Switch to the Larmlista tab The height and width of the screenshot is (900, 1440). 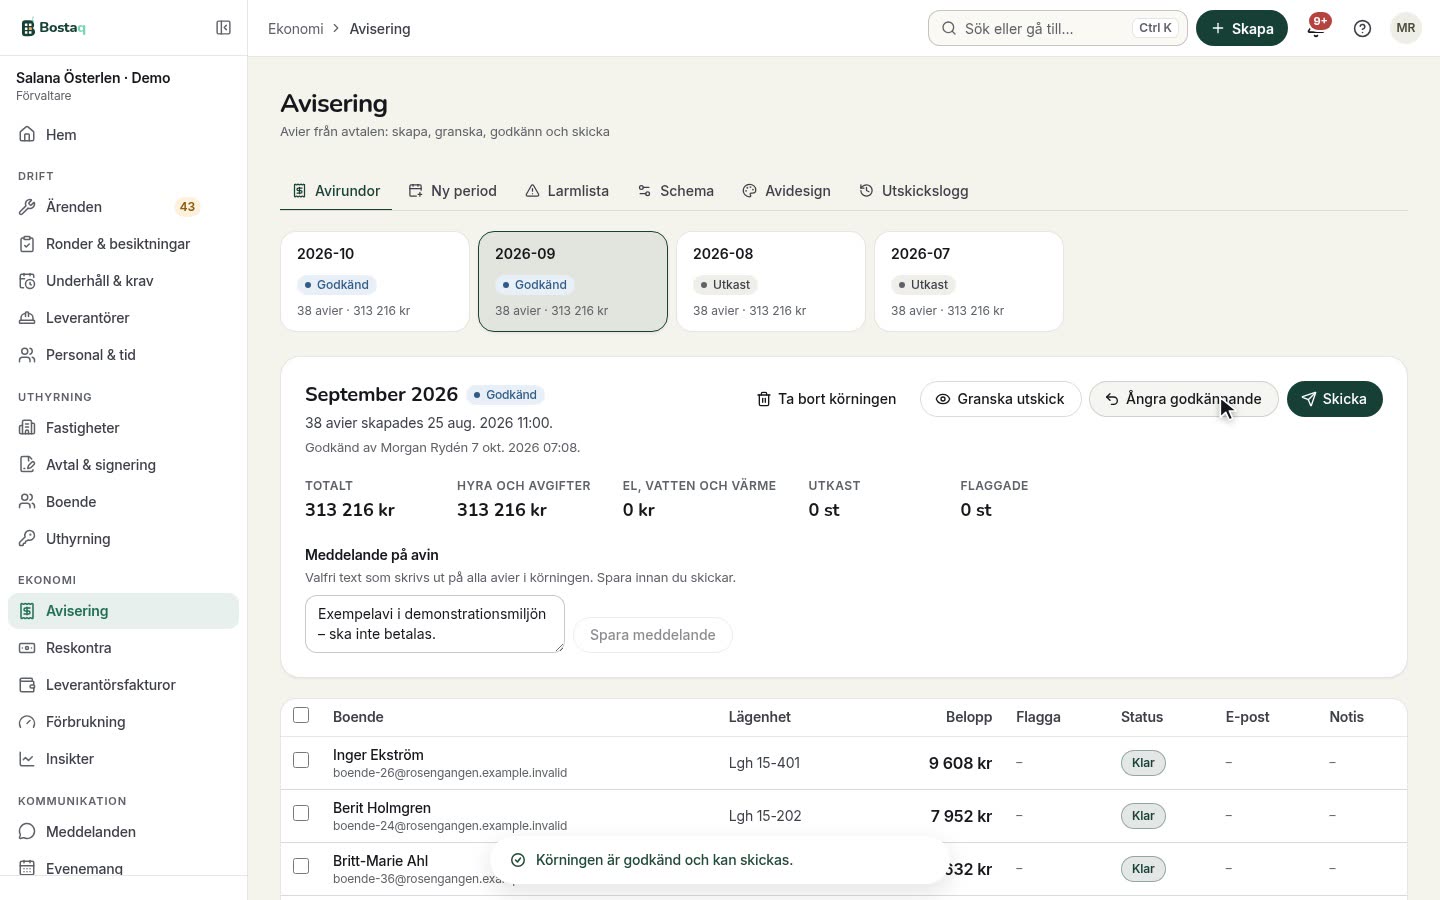click(x=567, y=191)
